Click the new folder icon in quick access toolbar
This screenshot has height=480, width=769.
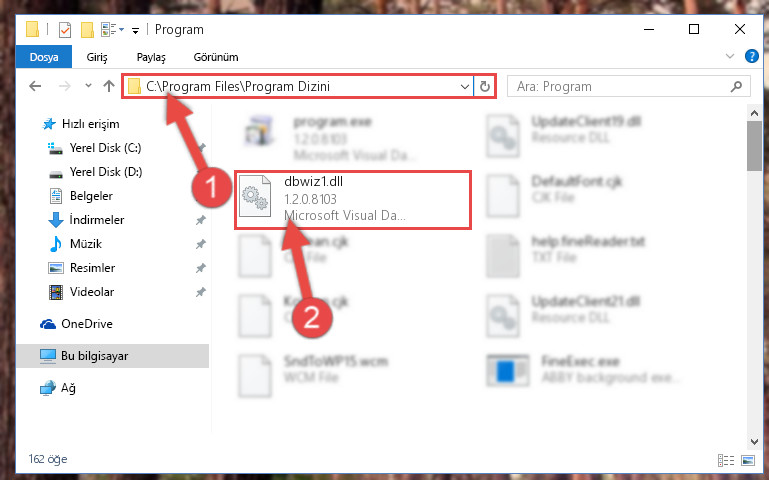87,30
